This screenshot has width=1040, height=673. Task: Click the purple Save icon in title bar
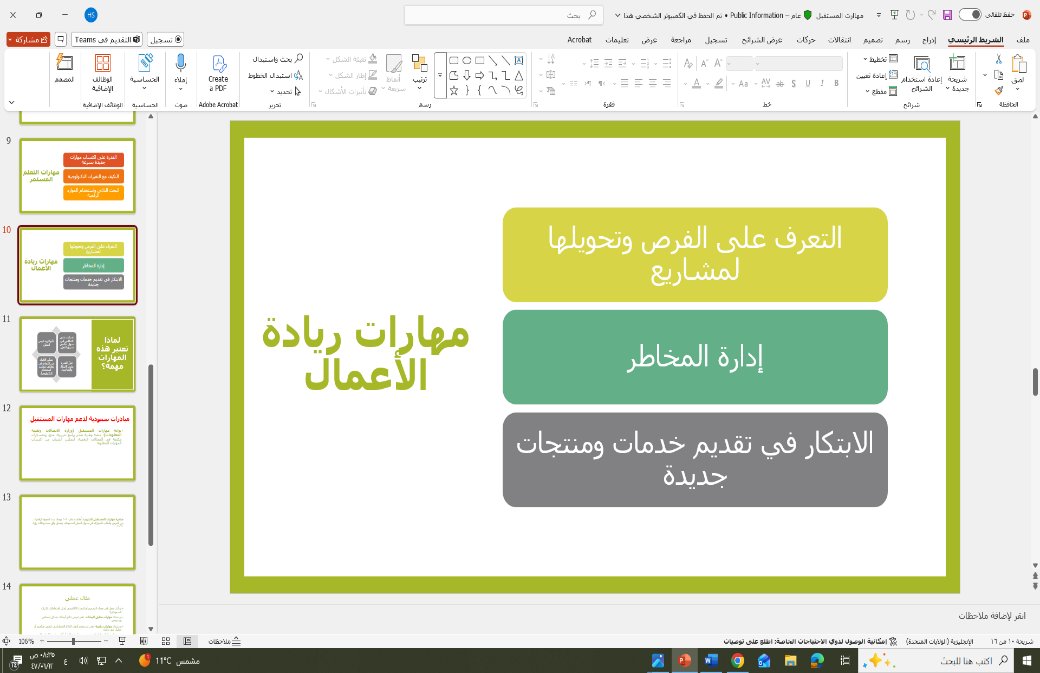947,15
